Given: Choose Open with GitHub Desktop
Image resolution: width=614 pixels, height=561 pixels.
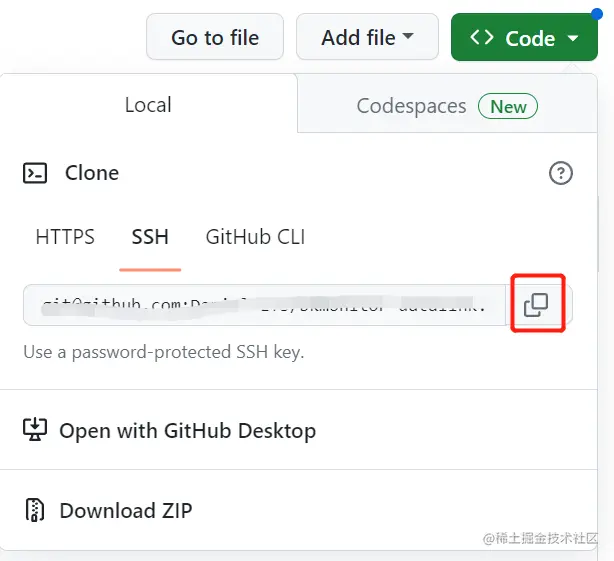Looking at the screenshot, I should [x=187, y=430].
